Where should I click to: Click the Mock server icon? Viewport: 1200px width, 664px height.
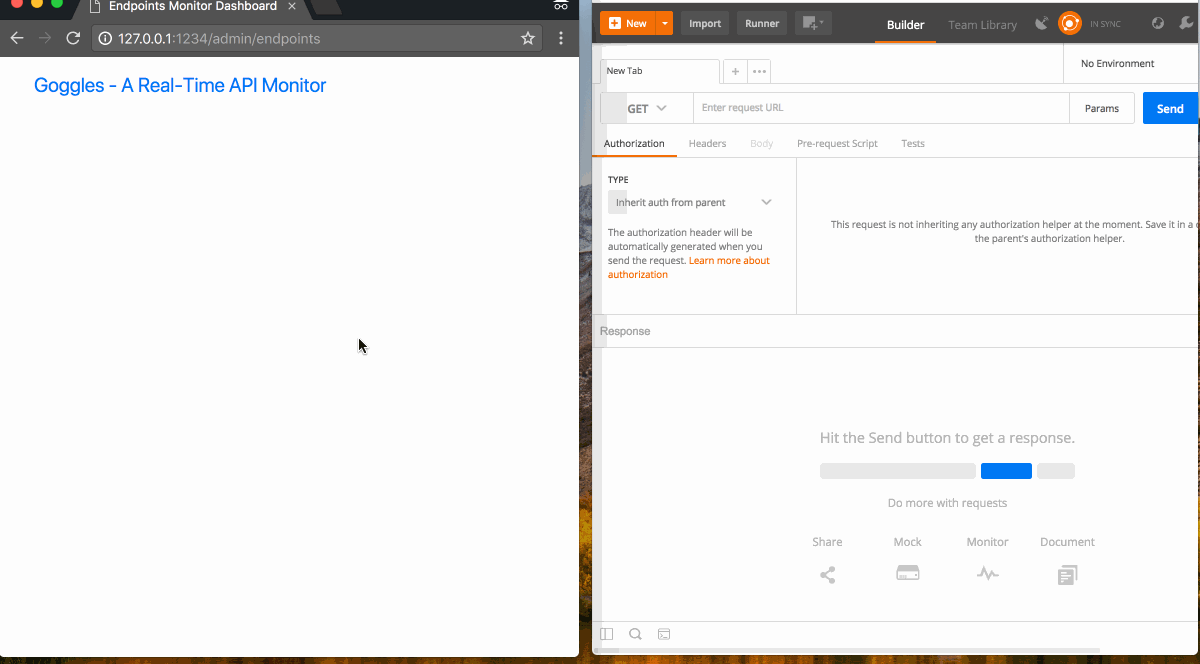(x=908, y=572)
